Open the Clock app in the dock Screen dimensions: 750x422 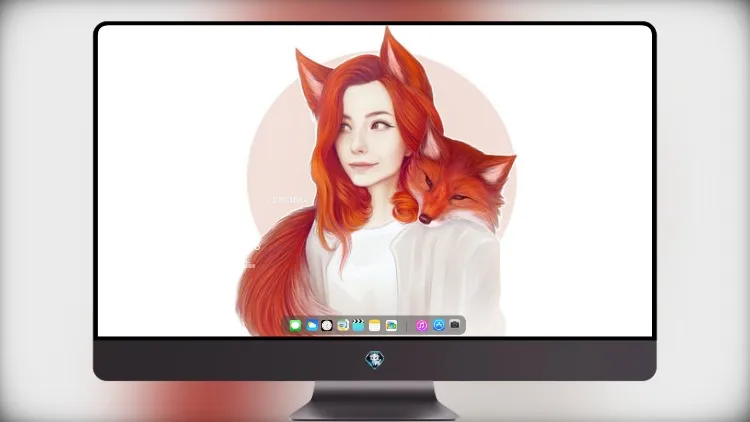click(x=327, y=326)
